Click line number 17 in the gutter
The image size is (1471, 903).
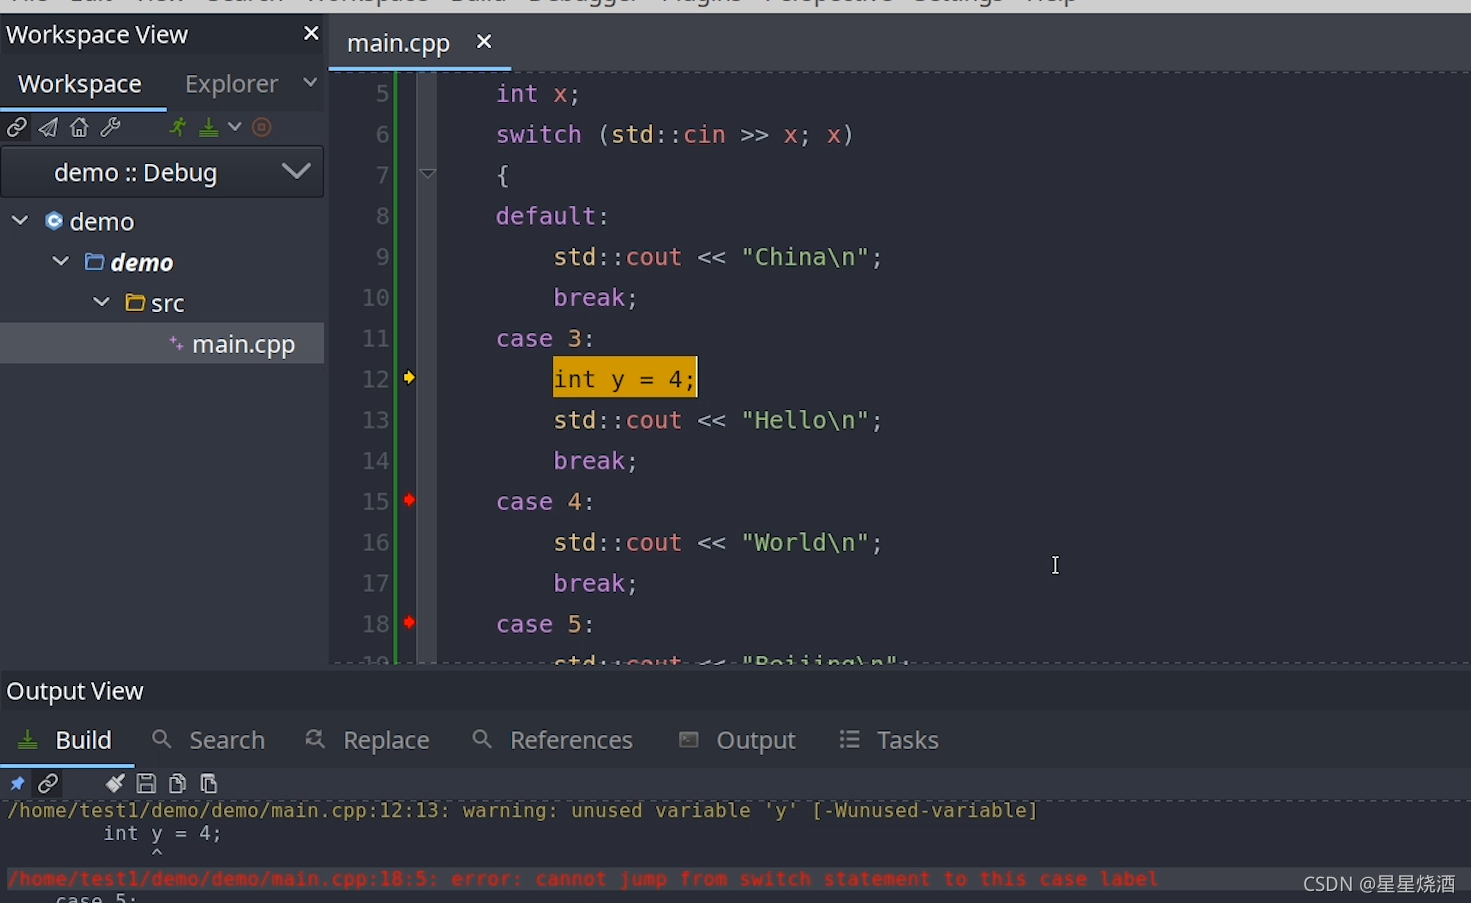pos(376,583)
